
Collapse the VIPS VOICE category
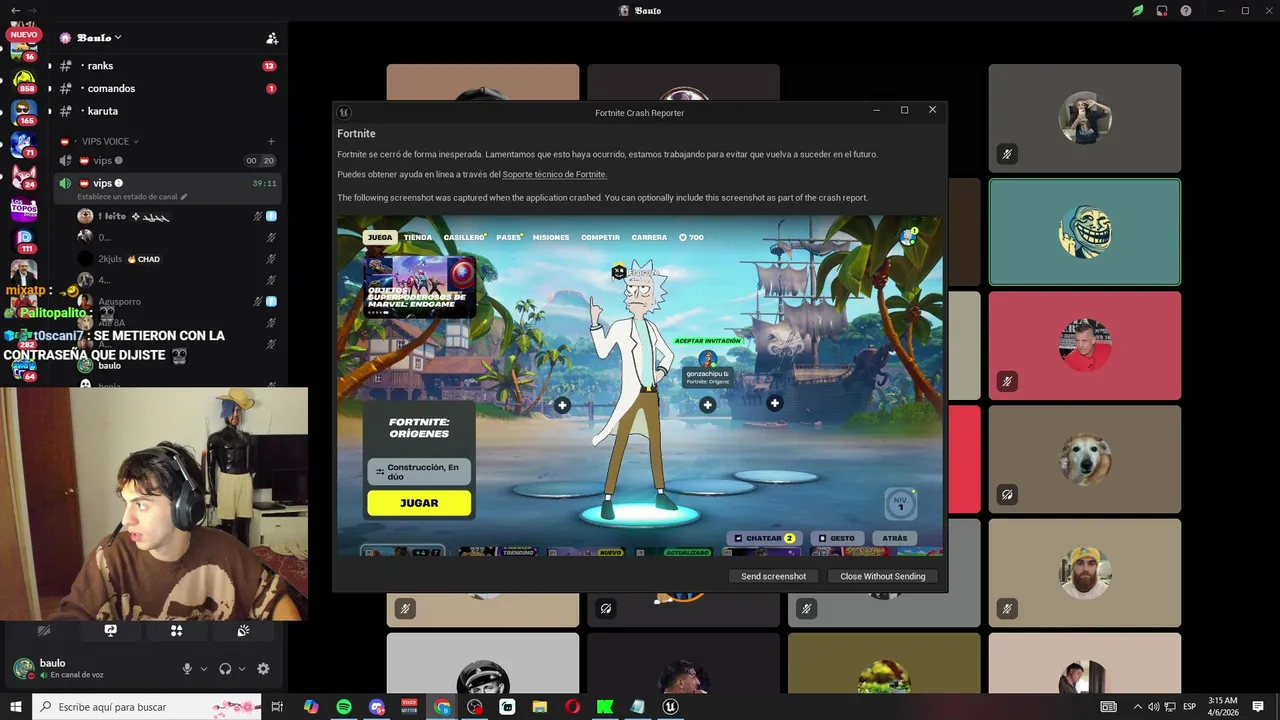(110, 141)
